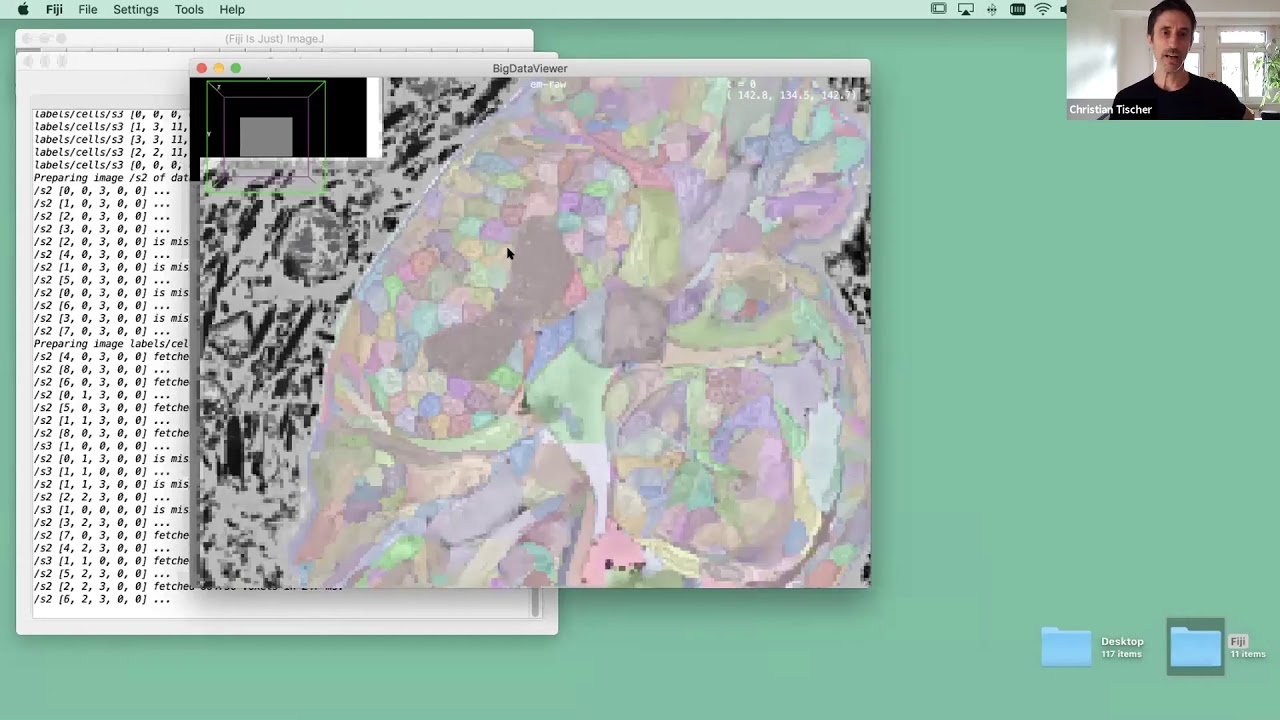This screenshot has width=1280, height=720.
Task: Select log line '/s2 [5, 0, 3, 0, 0] ...'
Action: [x=102, y=280]
